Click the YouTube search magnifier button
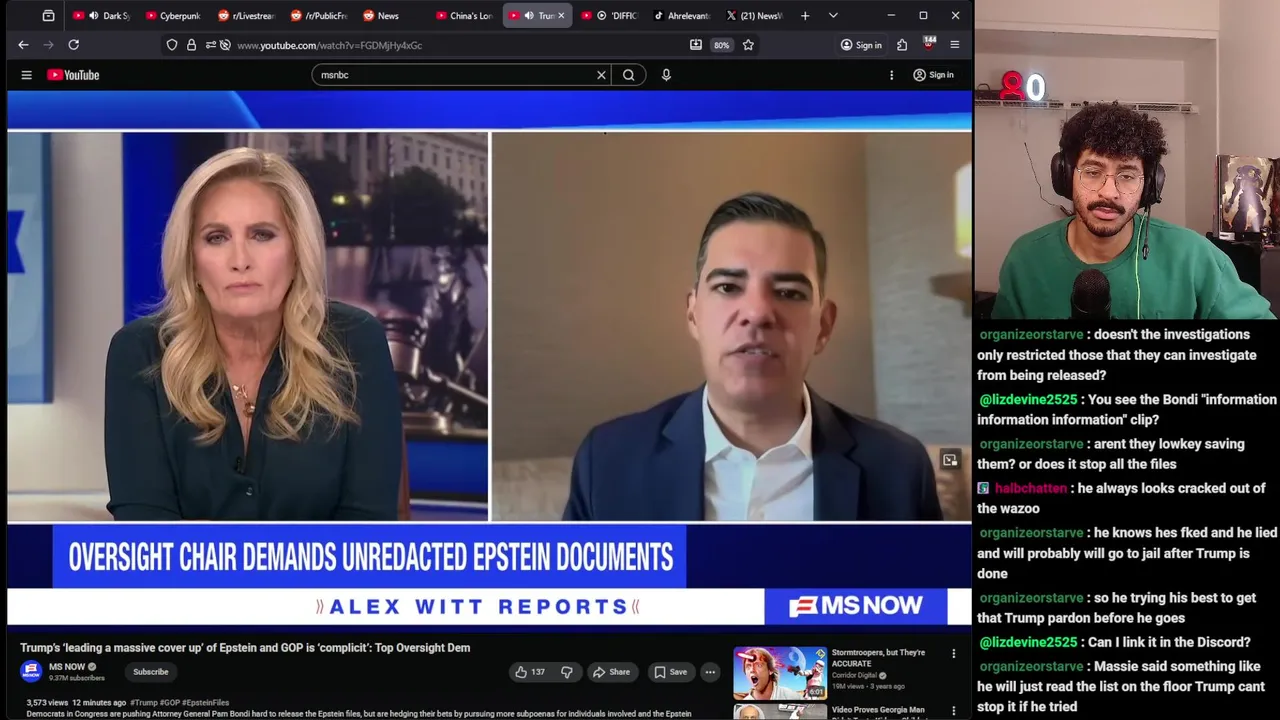The width and height of the screenshot is (1280, 720). [629, 75]
